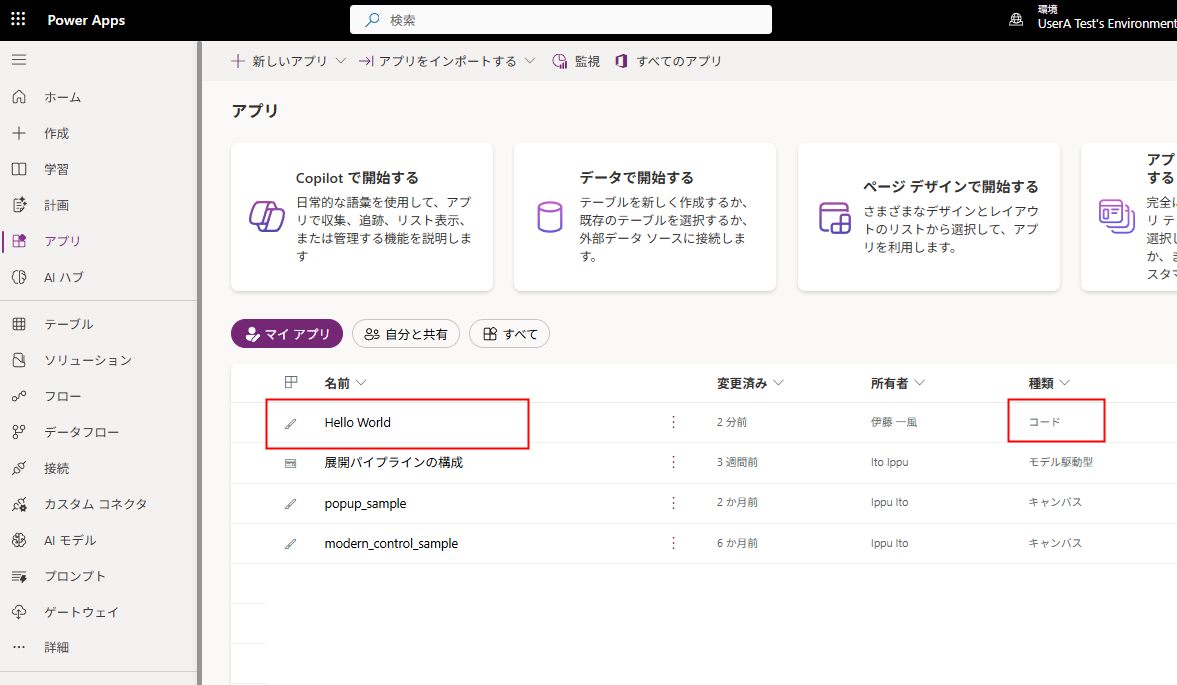The width and height of the screenshot is (1177, 685).
Task: Click the pencil icon for popup_sample
Action: (x=290, y=503)
